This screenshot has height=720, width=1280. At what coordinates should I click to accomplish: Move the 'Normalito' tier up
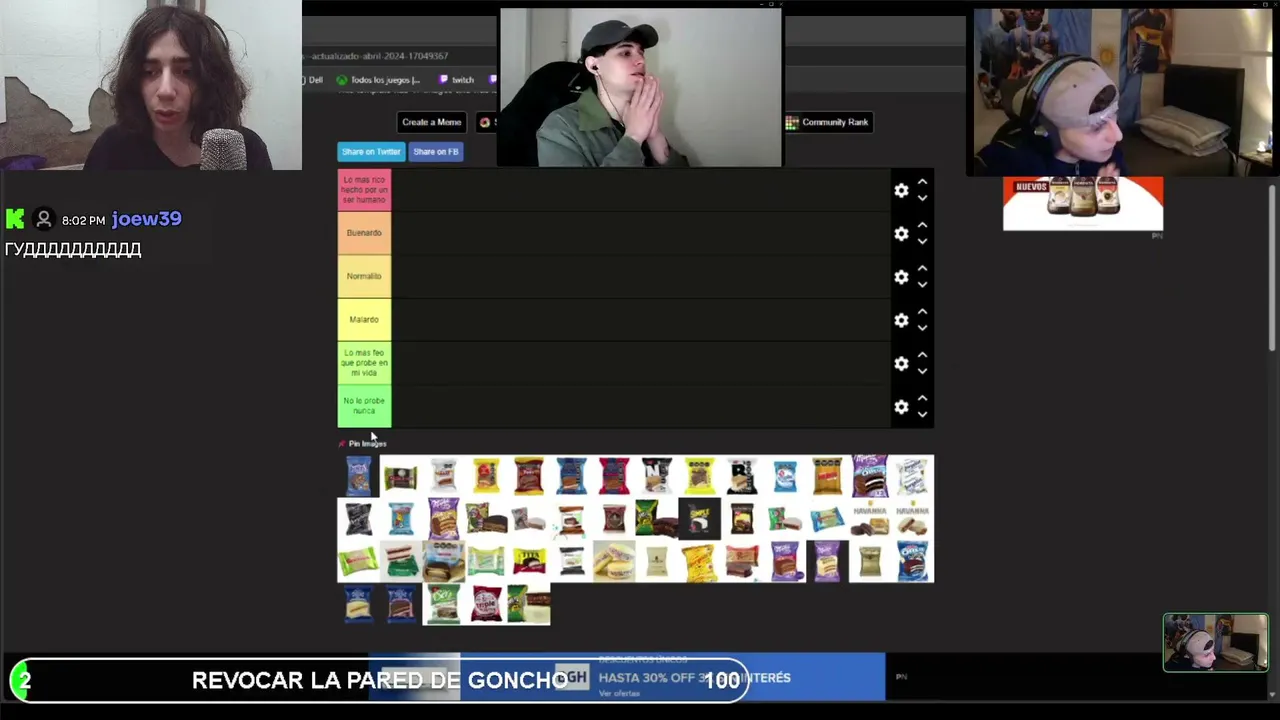922,269
